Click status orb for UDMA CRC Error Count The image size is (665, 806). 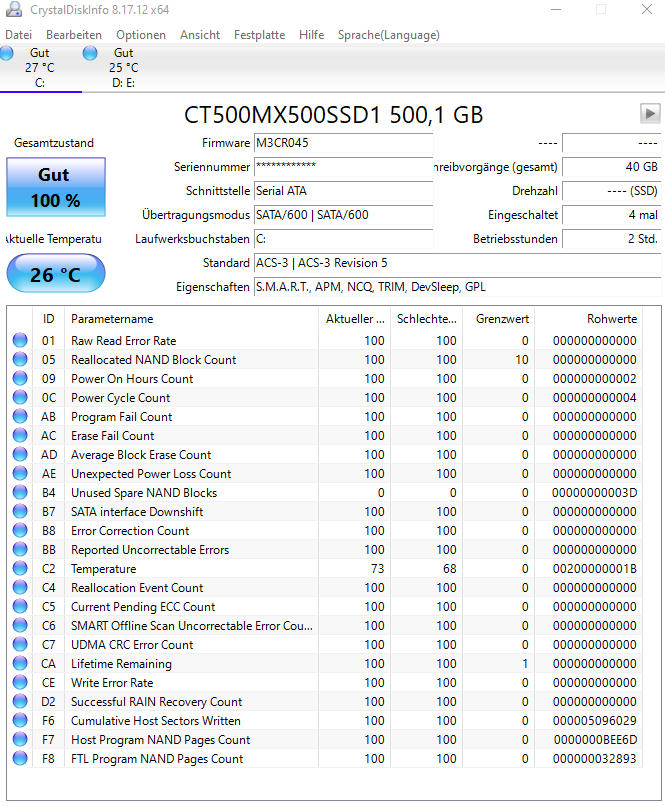20,645
